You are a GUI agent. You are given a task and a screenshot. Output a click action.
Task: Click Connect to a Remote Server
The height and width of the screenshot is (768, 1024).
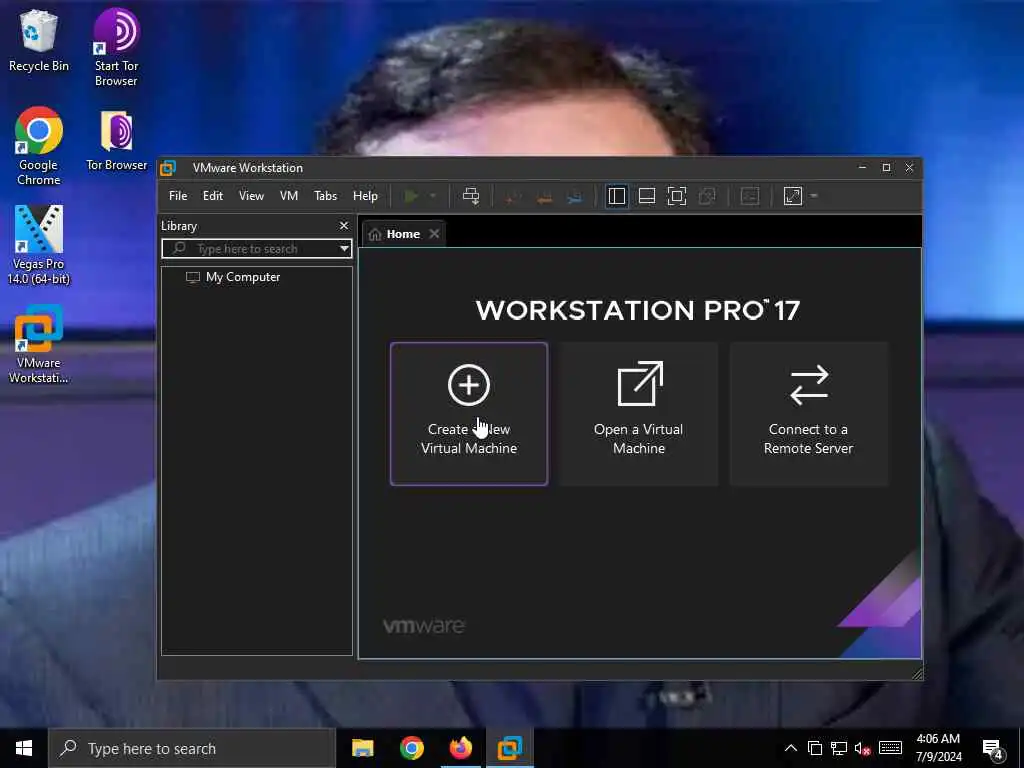pyautogui.click(x=808, y=414)
